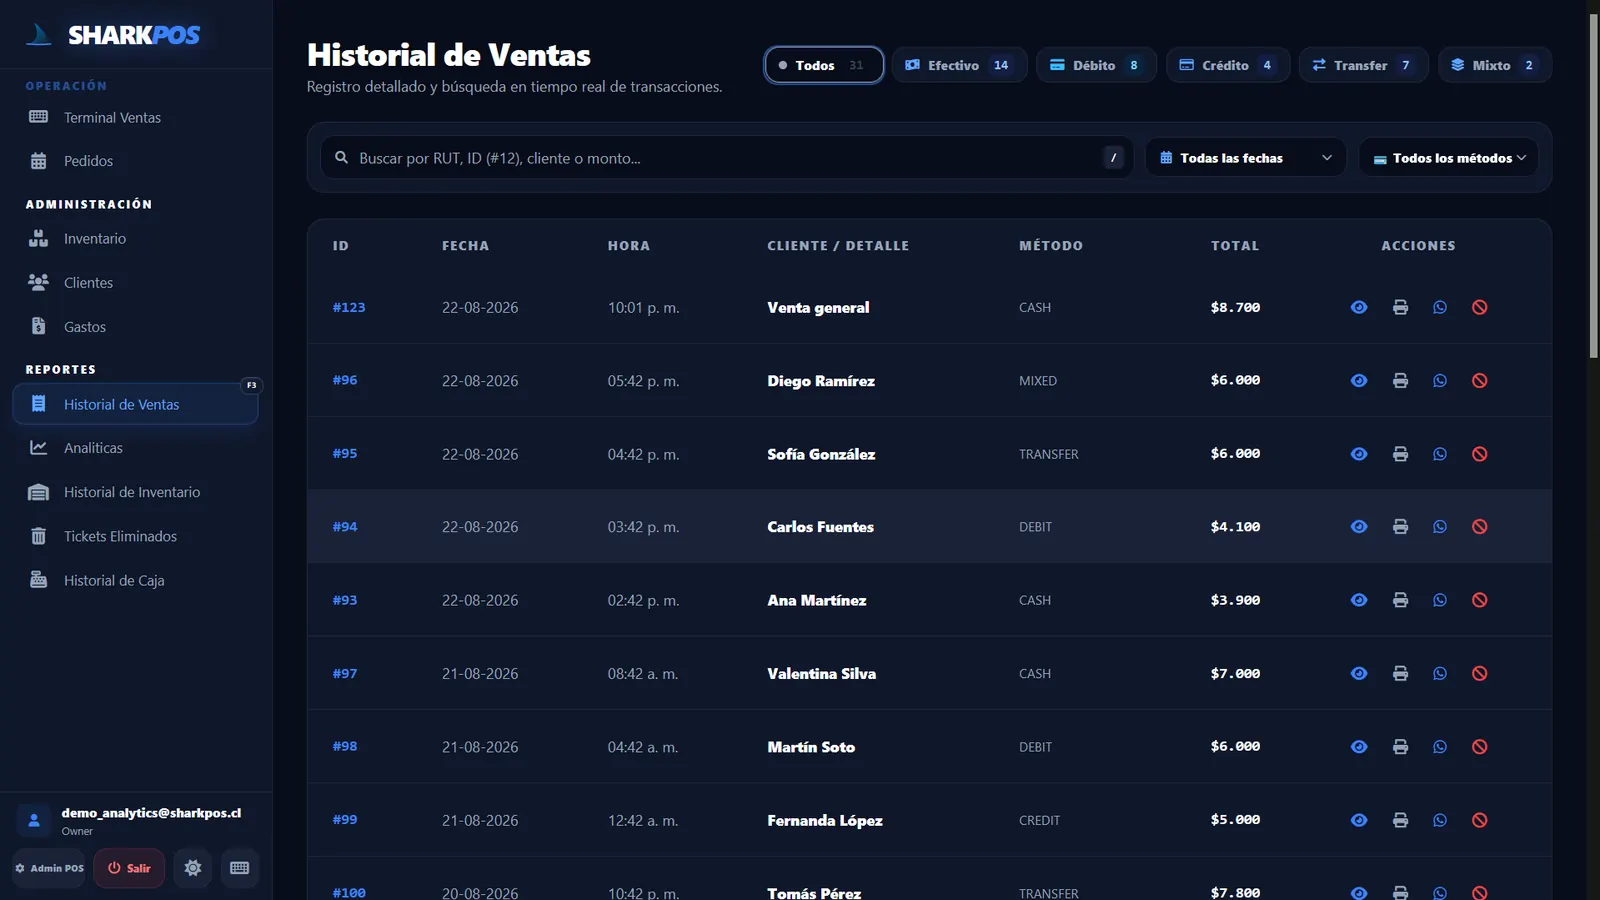Focus the RUT, ID or client search field

click(727, 158)
